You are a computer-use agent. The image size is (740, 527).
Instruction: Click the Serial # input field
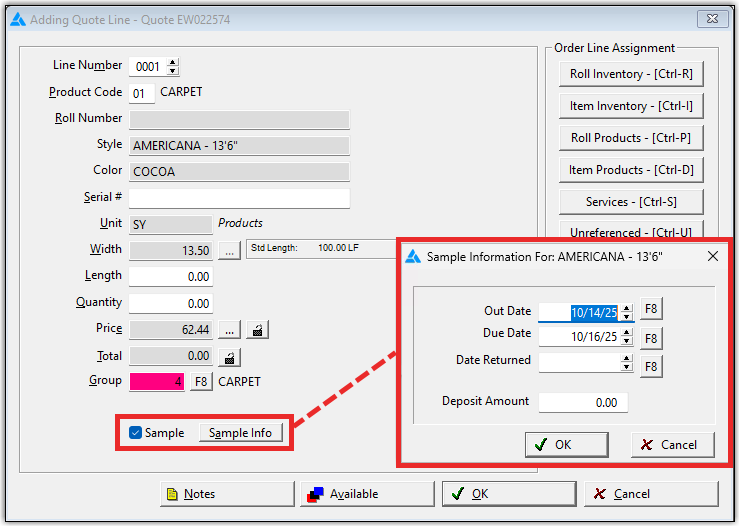click(x=239, y=198)
